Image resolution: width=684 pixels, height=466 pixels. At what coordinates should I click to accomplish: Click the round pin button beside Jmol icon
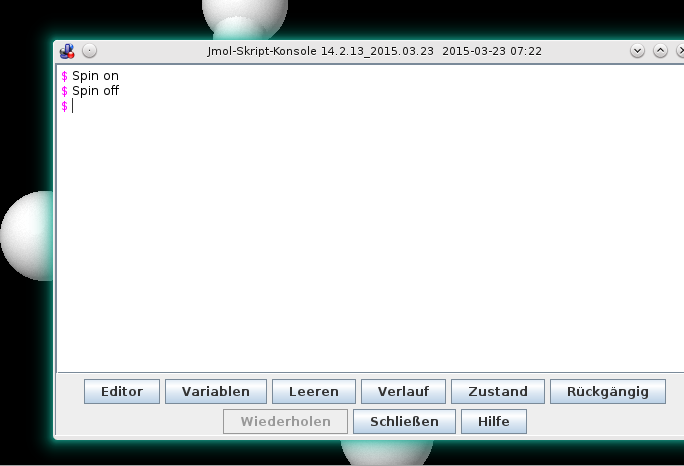[x=89, y=51]
